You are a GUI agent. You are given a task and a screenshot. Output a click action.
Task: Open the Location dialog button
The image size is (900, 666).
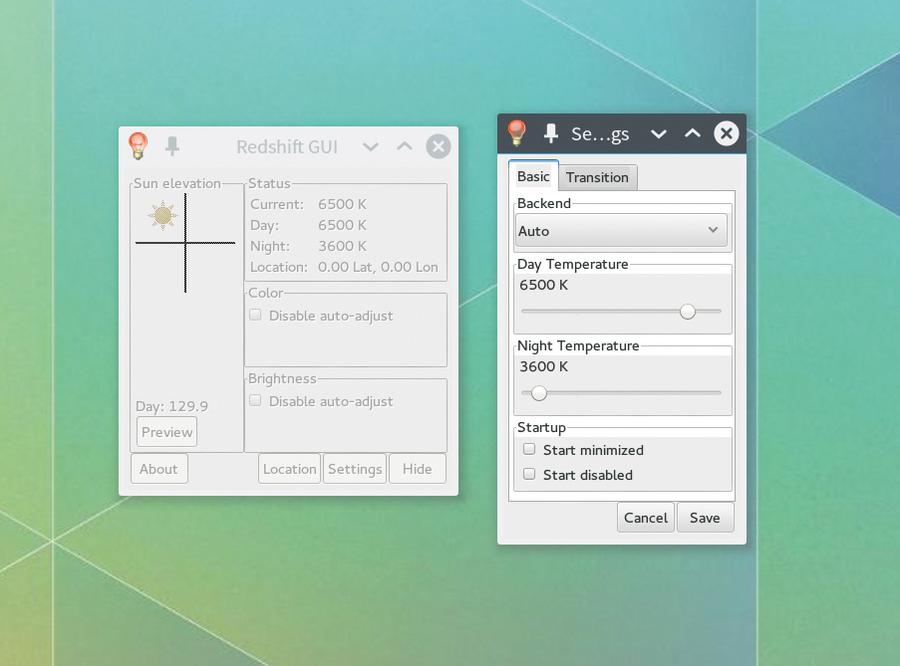[x=289, y=469]
